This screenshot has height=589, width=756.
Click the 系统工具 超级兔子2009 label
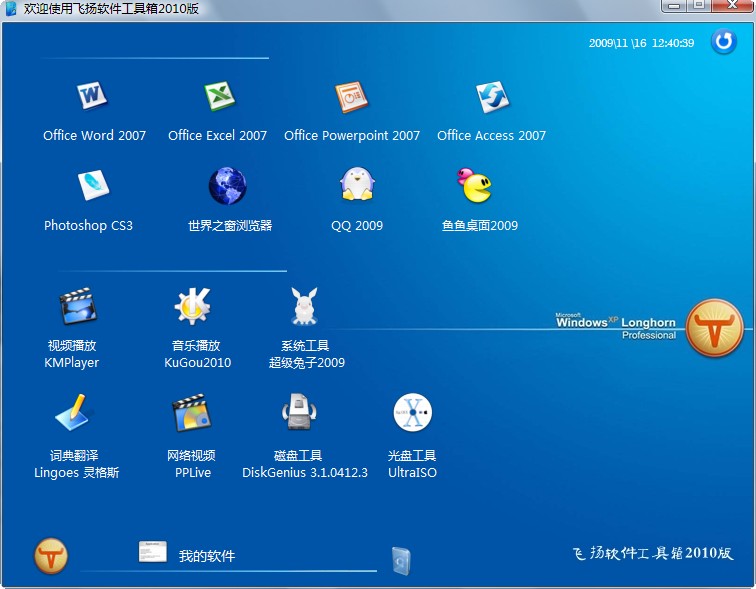point(307,354)
